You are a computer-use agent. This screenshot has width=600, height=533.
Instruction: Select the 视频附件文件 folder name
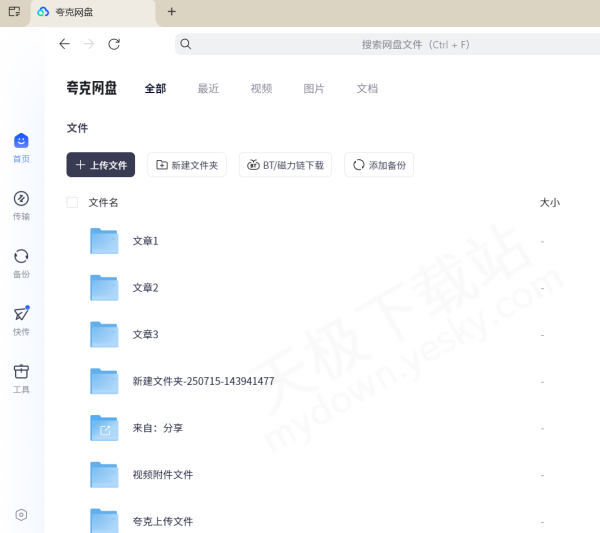[x=163, y=475]
